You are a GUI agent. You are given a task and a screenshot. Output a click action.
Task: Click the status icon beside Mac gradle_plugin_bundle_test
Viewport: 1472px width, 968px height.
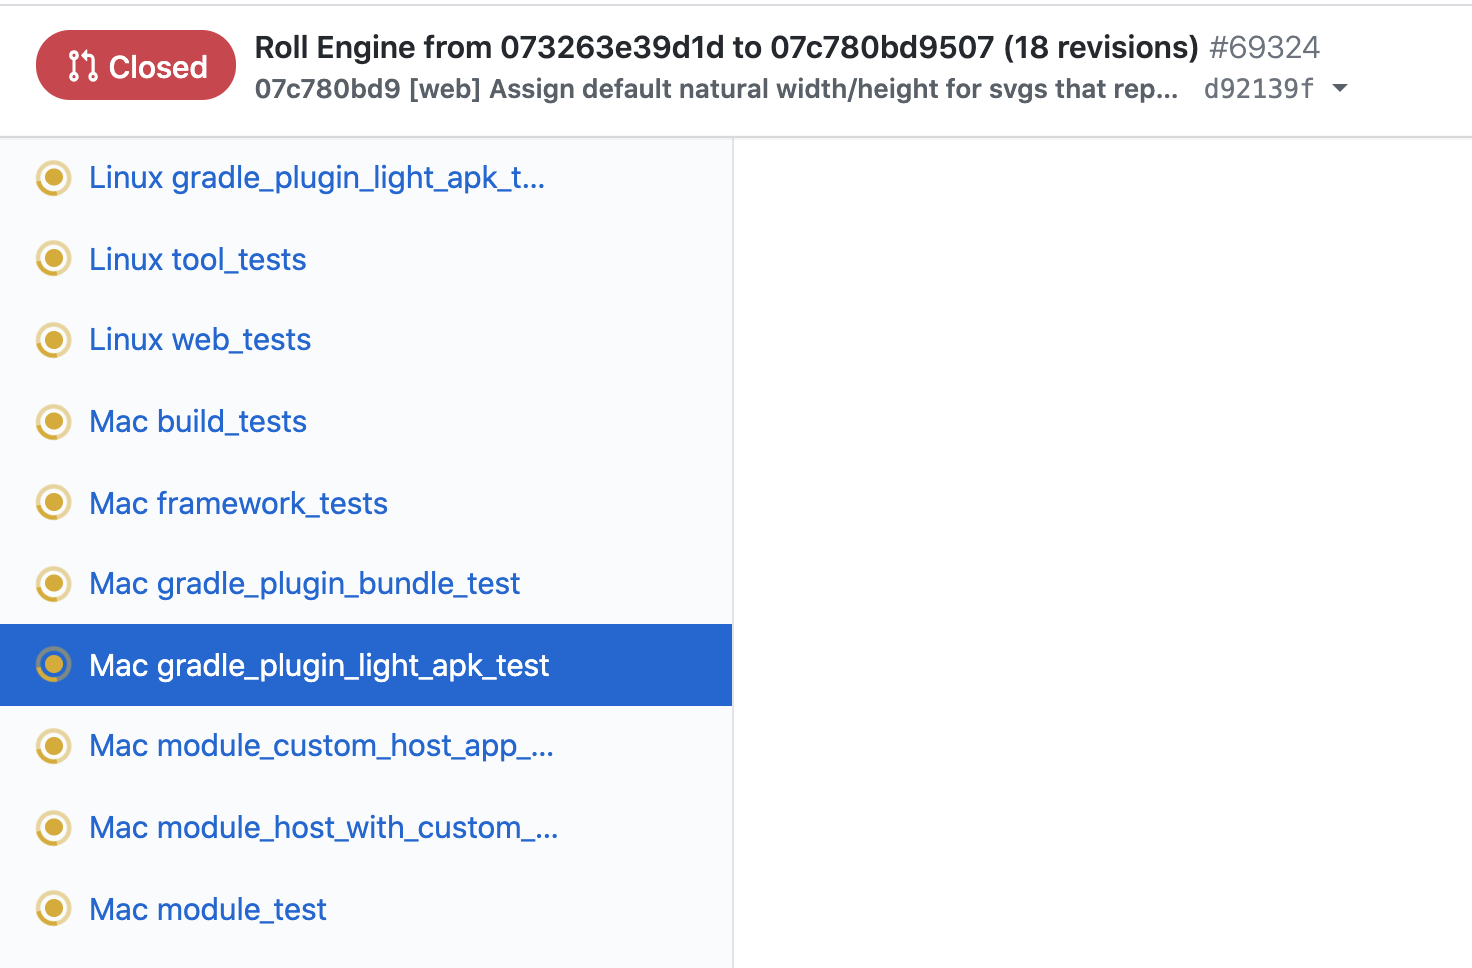[x=53, y=583]
